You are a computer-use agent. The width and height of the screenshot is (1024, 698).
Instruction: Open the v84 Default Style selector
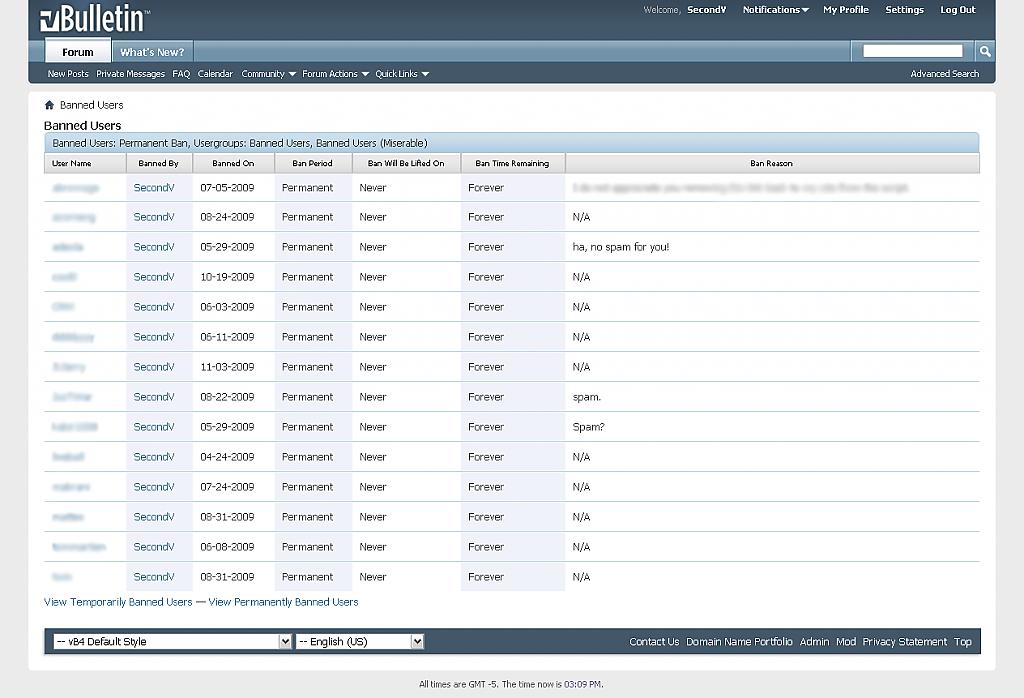(x=172, y=642)
